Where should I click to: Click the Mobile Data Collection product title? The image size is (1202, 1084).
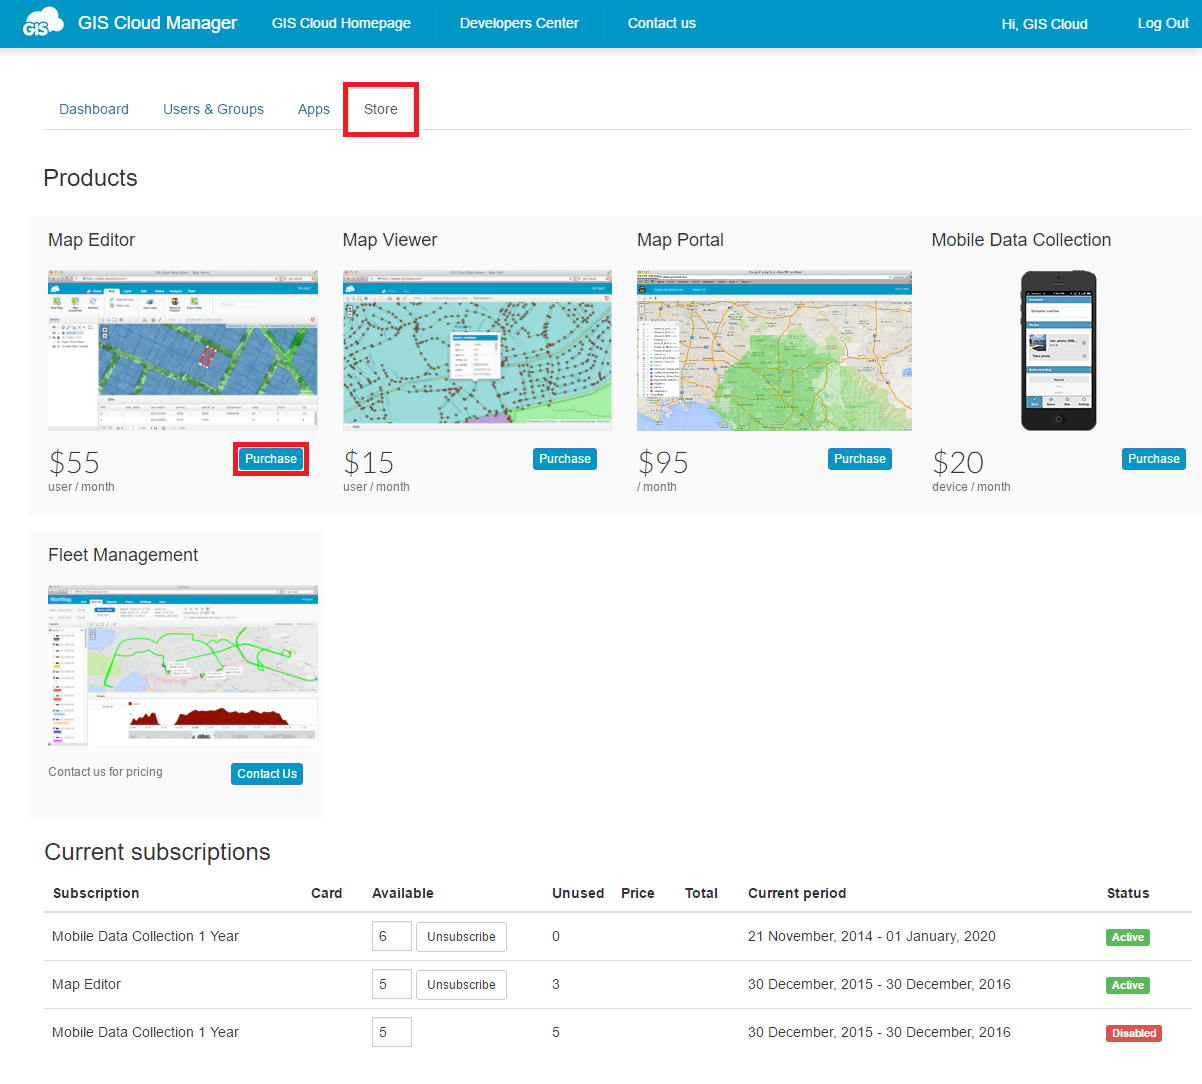tap(1021, 240)
